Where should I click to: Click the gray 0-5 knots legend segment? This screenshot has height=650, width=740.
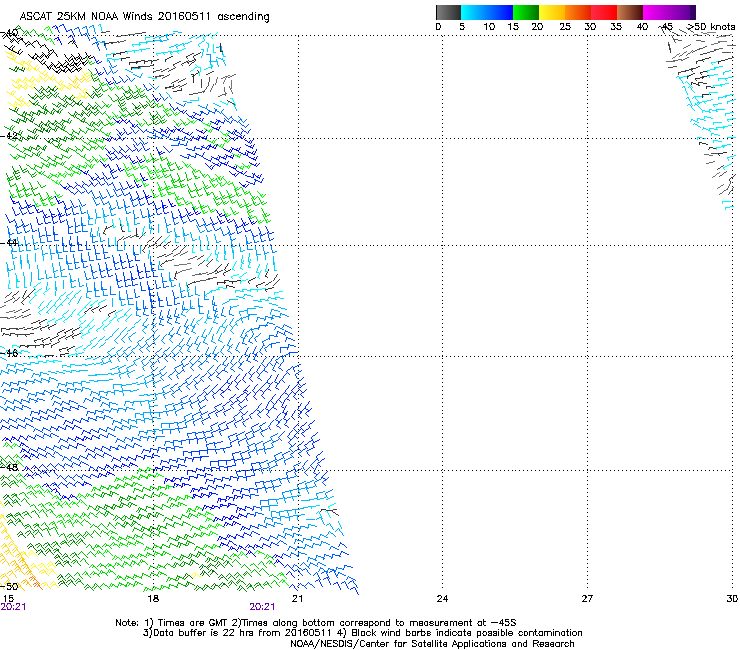449,12
